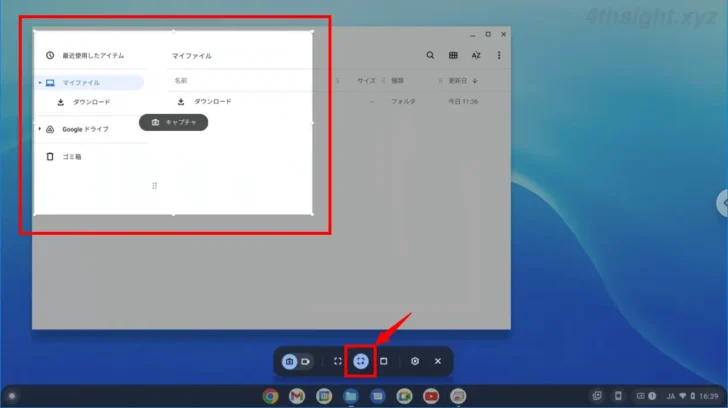Open Google Calendar from the shelf

pos(324,396)
